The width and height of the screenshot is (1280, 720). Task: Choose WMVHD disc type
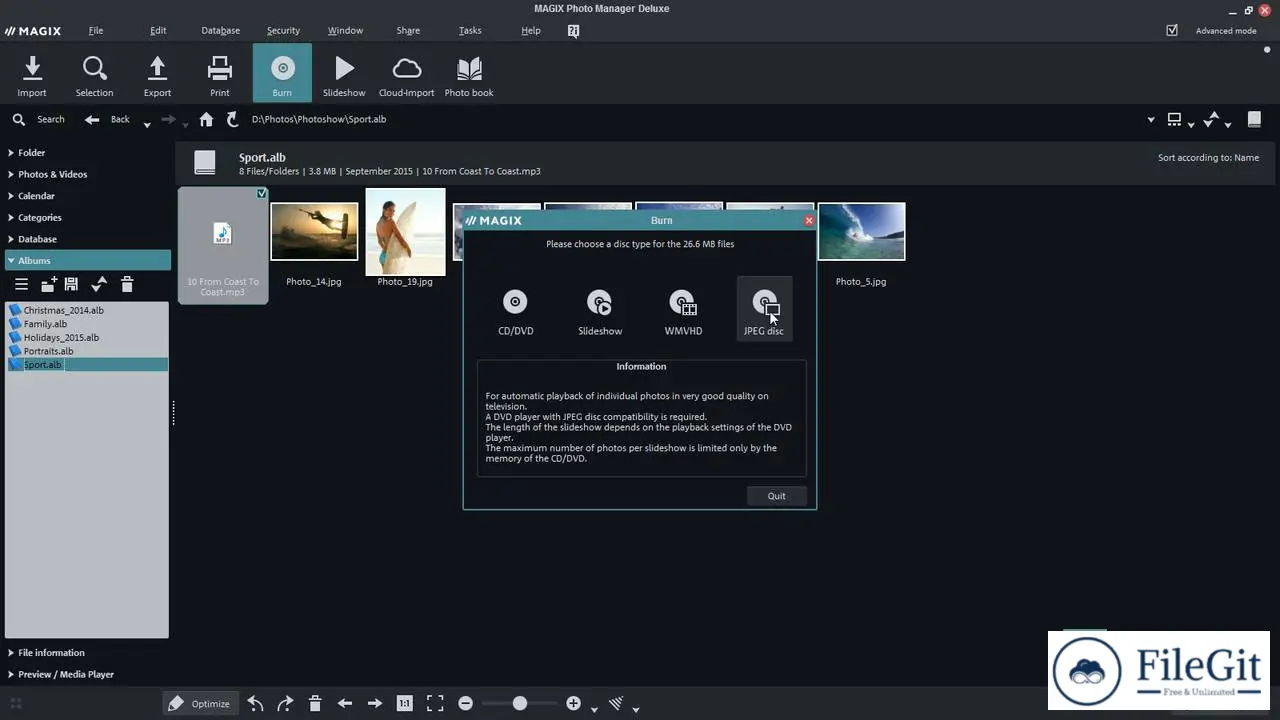[x=683, y=312]
